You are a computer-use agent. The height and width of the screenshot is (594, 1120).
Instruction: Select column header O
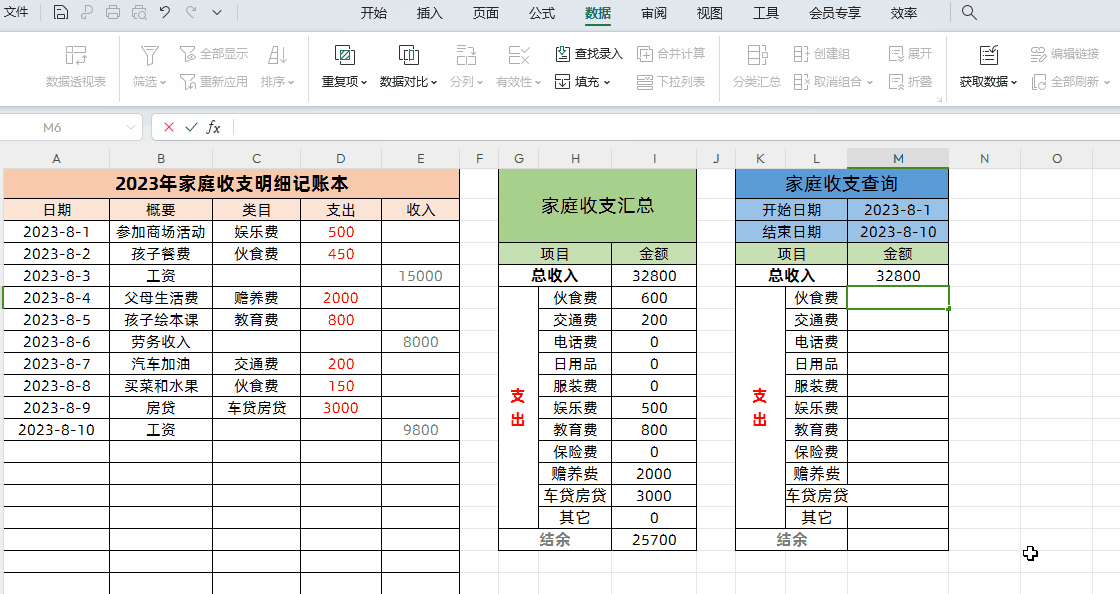pos(1056,158)
